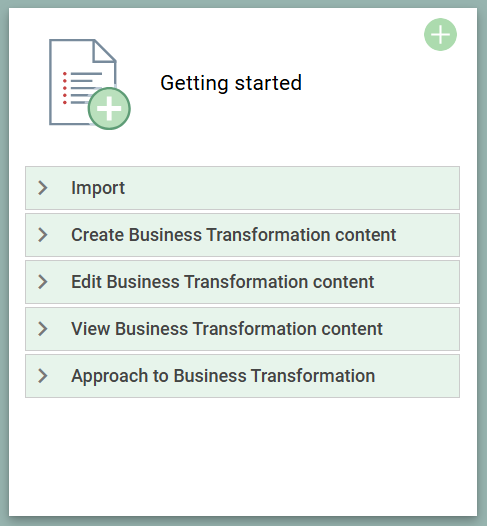
Task: Select Edit Business Transformation content label
Action: 222,282
